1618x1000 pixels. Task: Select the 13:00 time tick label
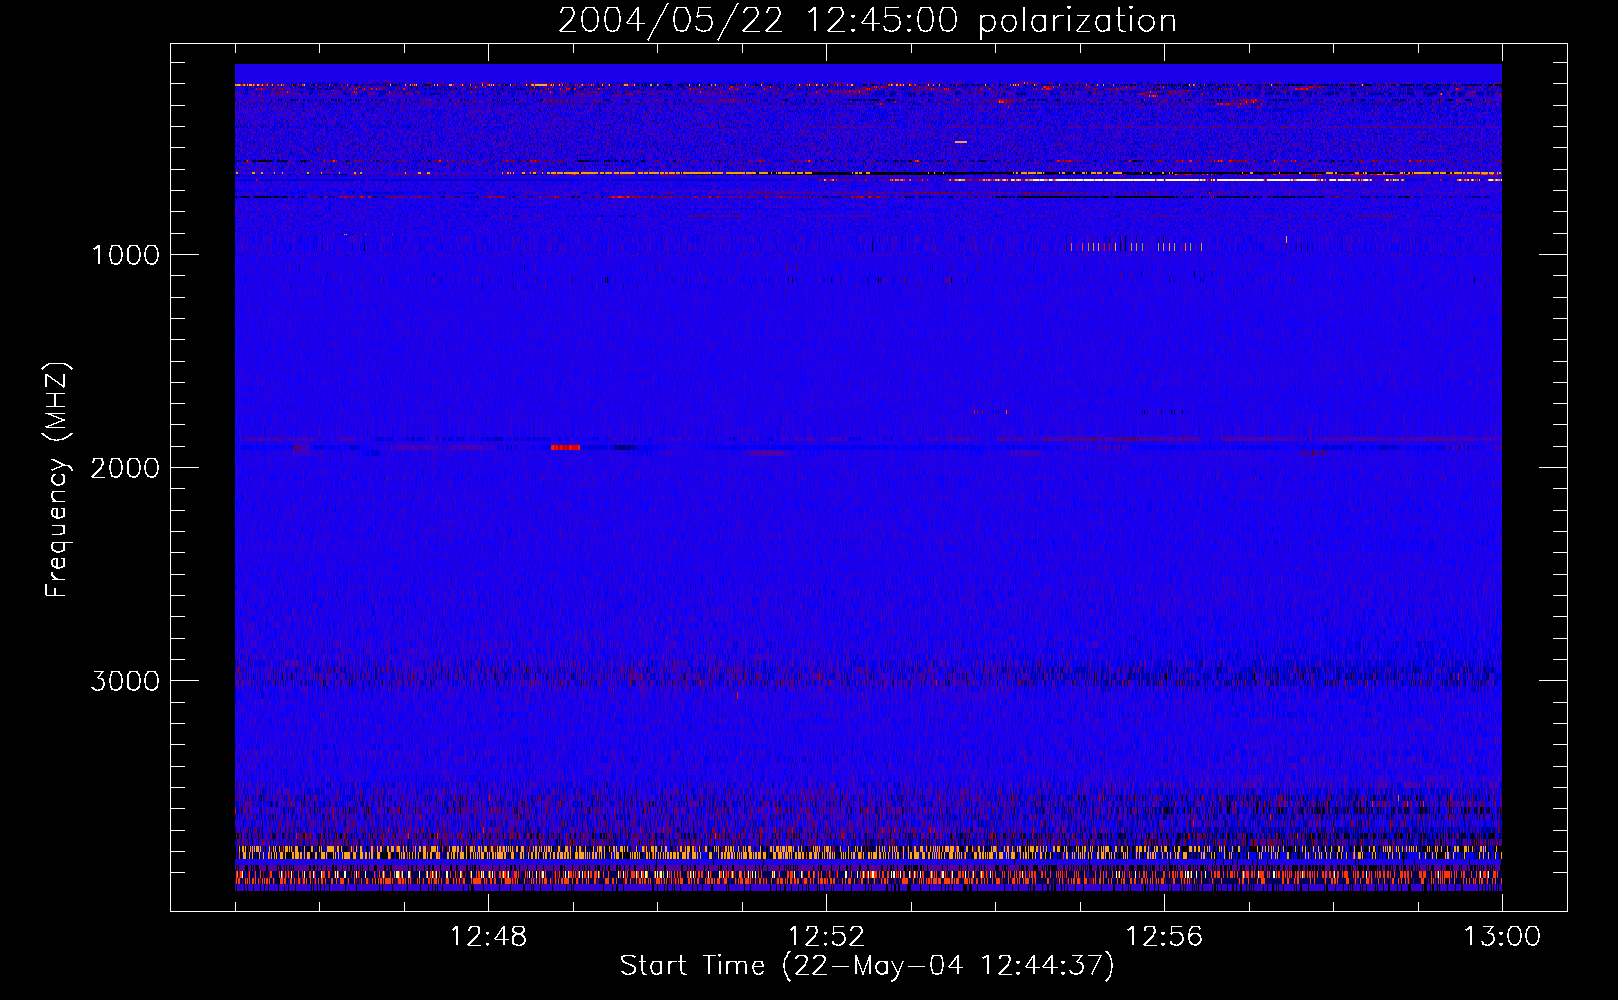[x=1501, y=937]
